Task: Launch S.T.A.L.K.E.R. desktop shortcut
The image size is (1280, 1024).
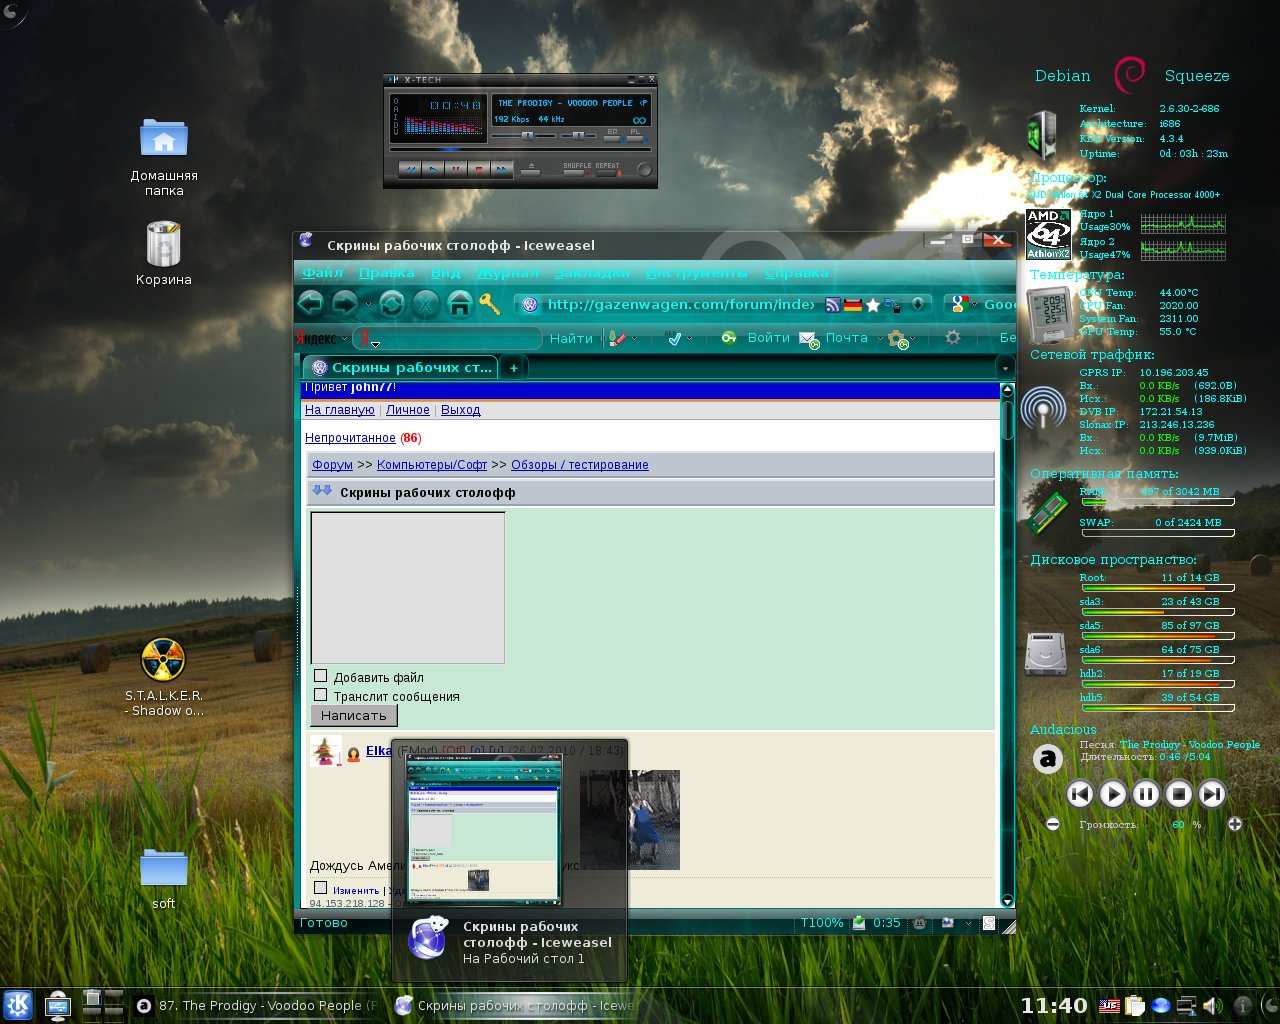Action: click(x=164, y=677)
